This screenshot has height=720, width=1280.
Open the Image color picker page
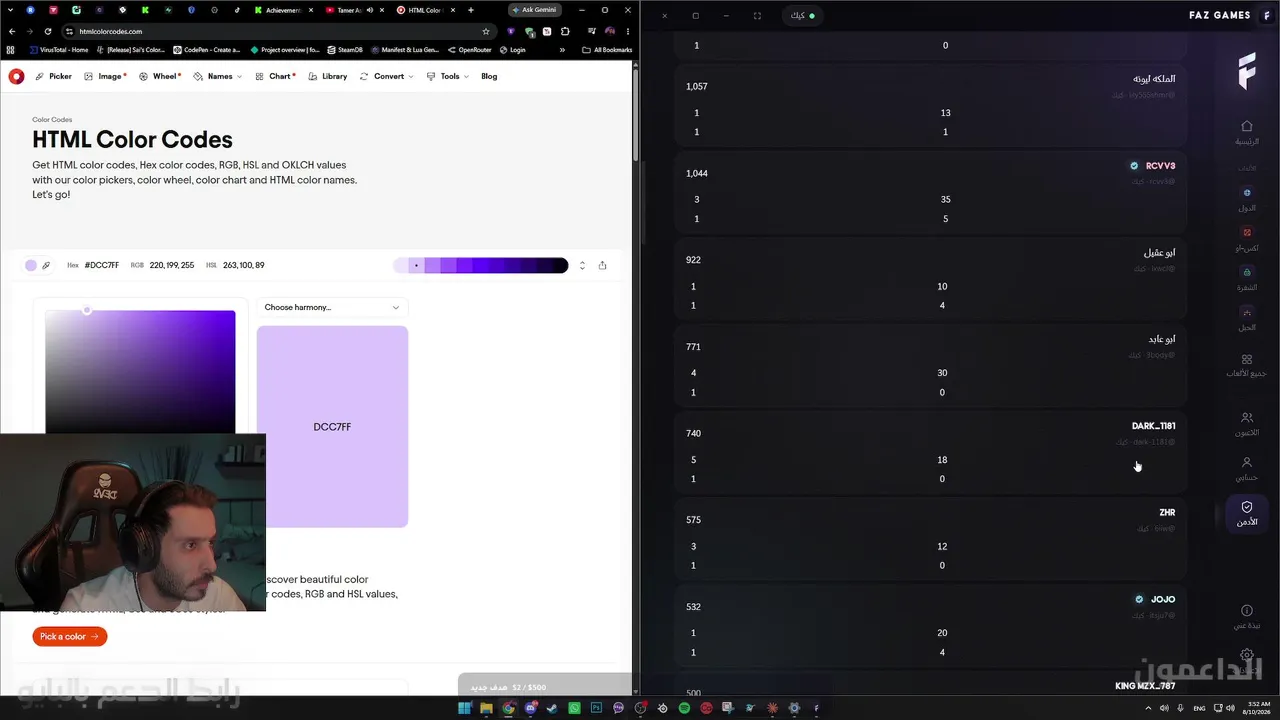105,76
